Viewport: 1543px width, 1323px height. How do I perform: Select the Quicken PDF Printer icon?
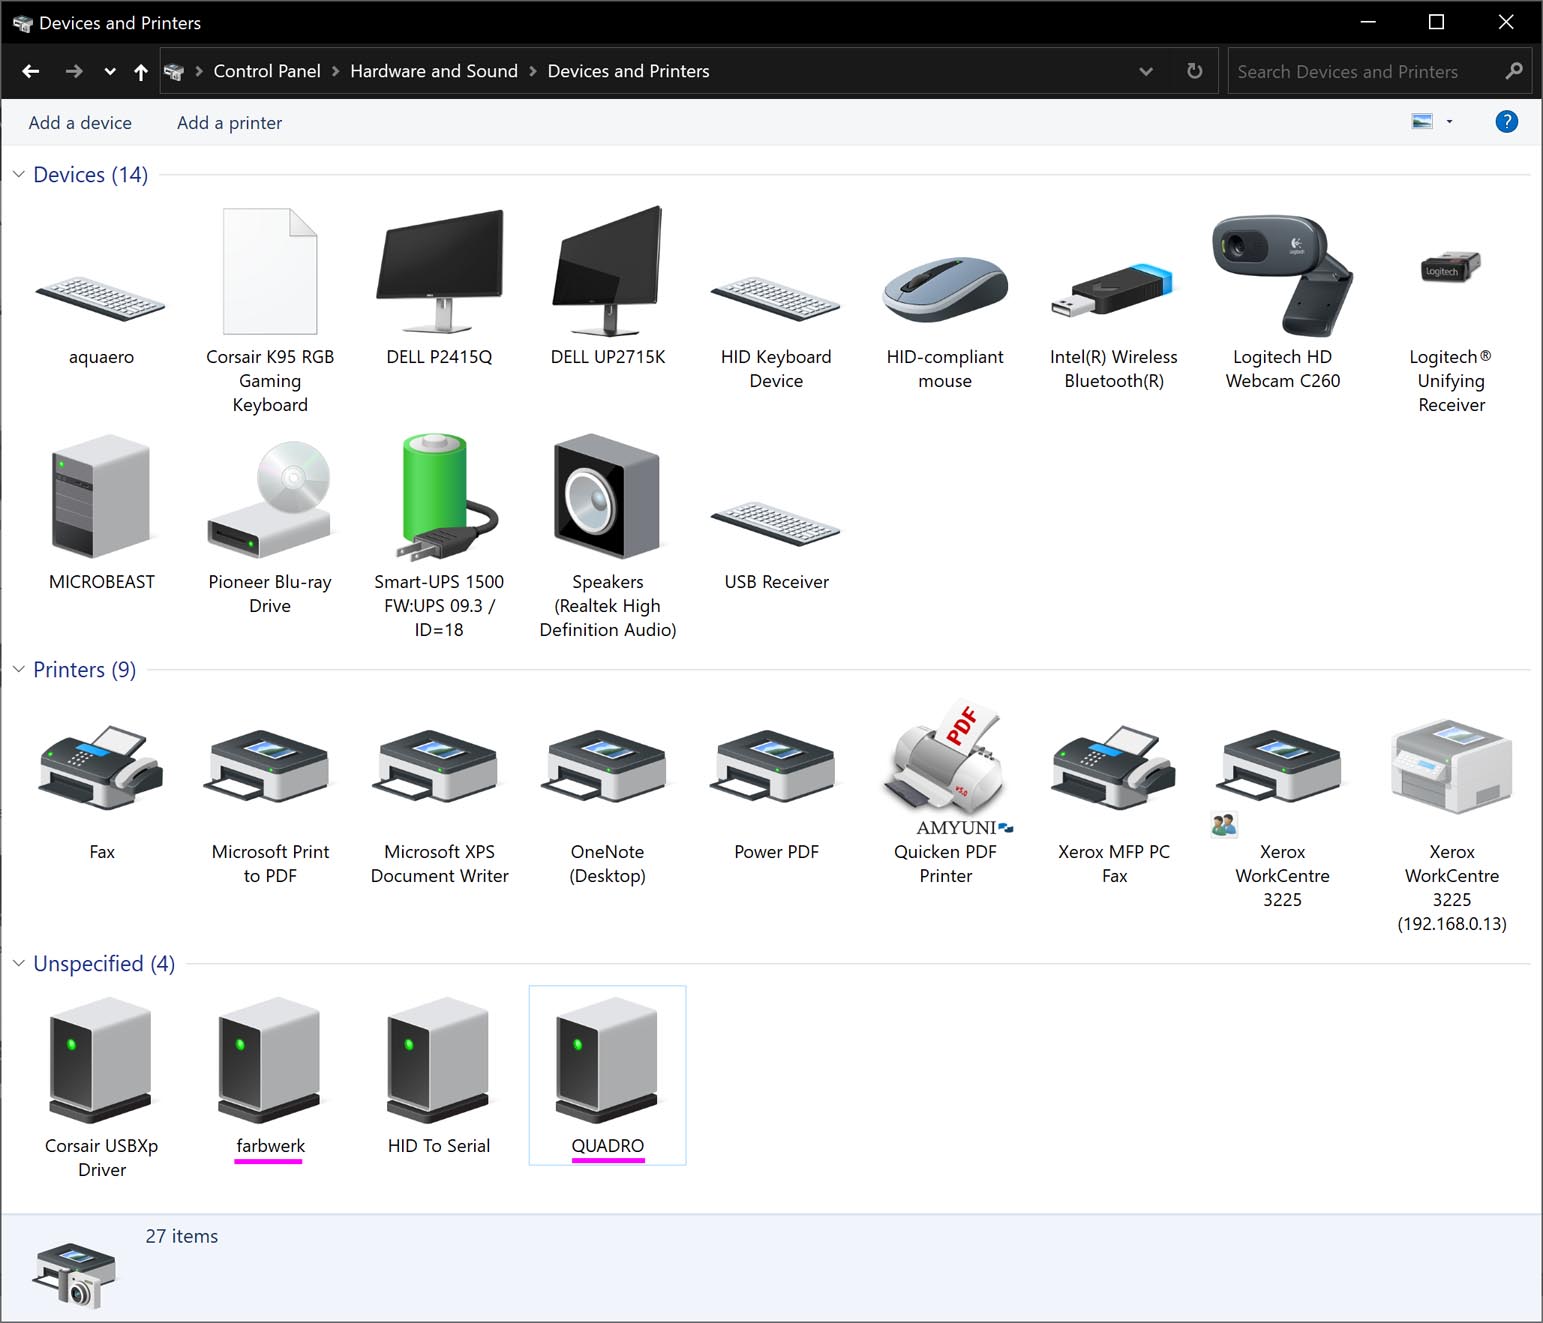coord(945,768)
